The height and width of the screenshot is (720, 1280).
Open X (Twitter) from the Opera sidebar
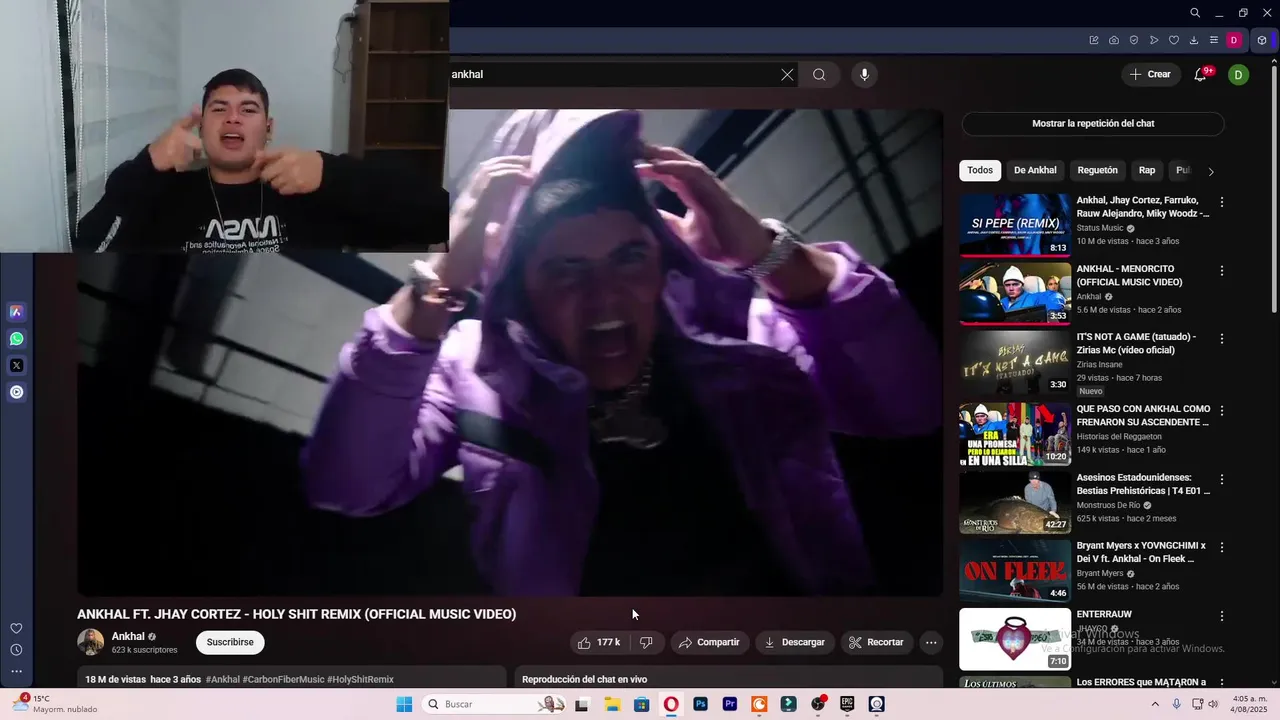pyautogui.click(x=16, y=366)
